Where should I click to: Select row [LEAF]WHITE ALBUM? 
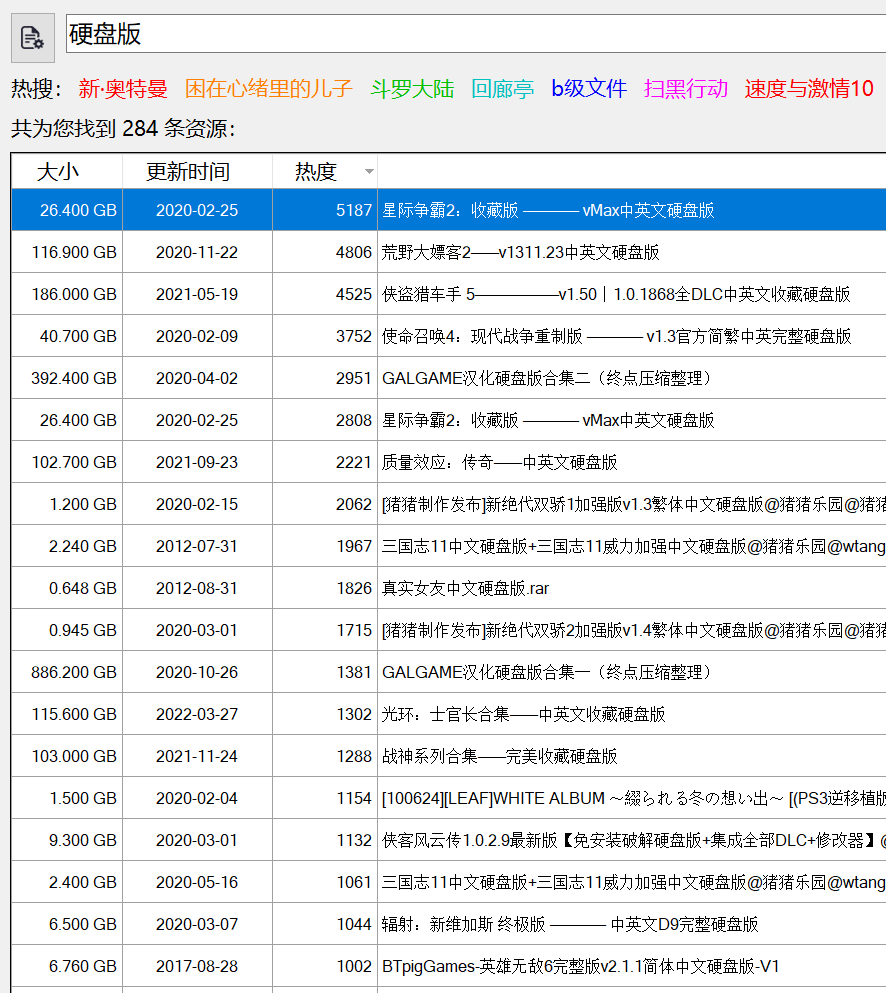(x=448, y=798)
